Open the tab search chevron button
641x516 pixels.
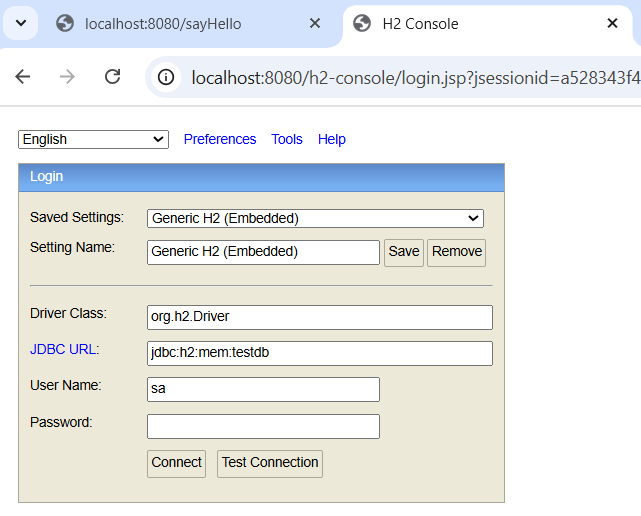pyautogui.click(x=21, y=23)
